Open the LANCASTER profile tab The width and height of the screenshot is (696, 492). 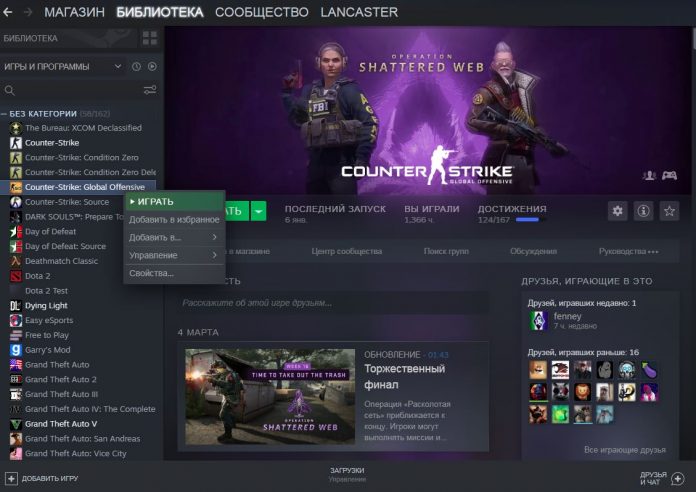pos(359,12)
